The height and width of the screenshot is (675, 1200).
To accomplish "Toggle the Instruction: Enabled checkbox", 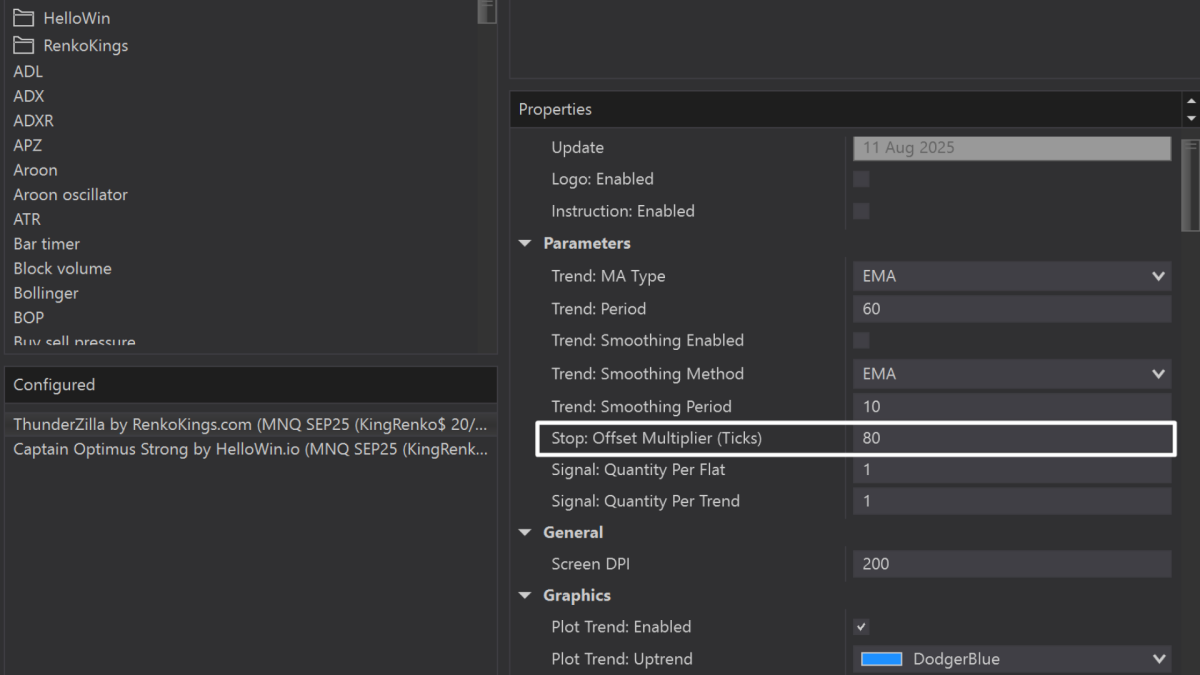I will point(861,211).
